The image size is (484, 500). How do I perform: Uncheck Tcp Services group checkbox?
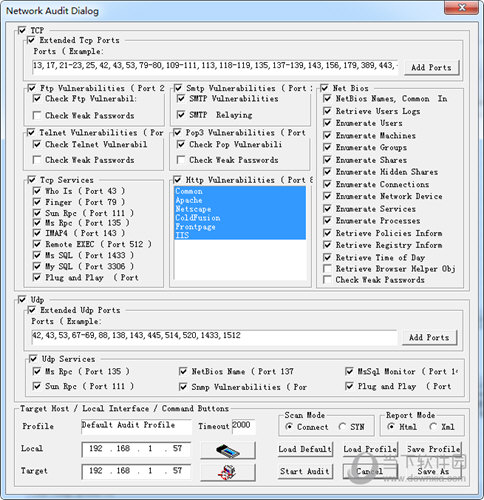tap(32, 180)
